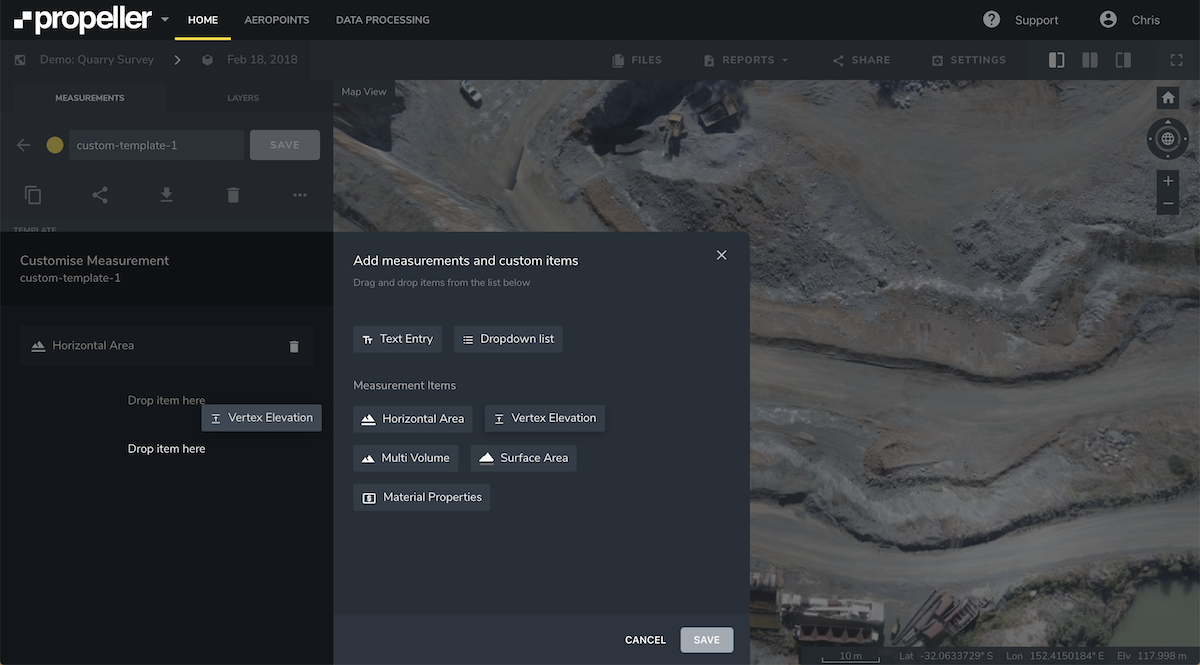Image resolution: width=1200 pixels, height=665 pixels.
Task: Open the Reports dropdown menu
Action: 746,60
